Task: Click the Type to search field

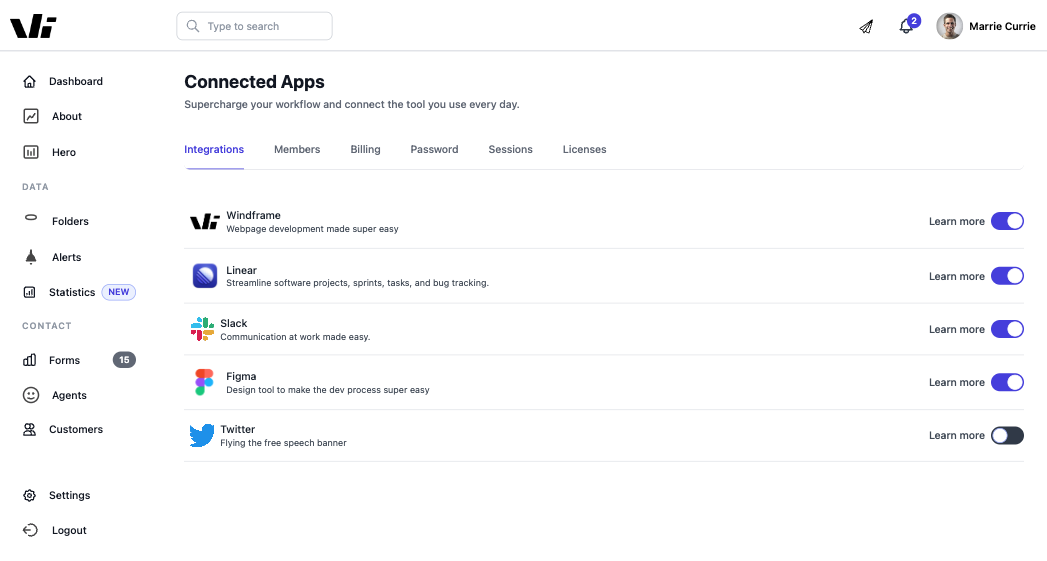Action: coord(254,26)
